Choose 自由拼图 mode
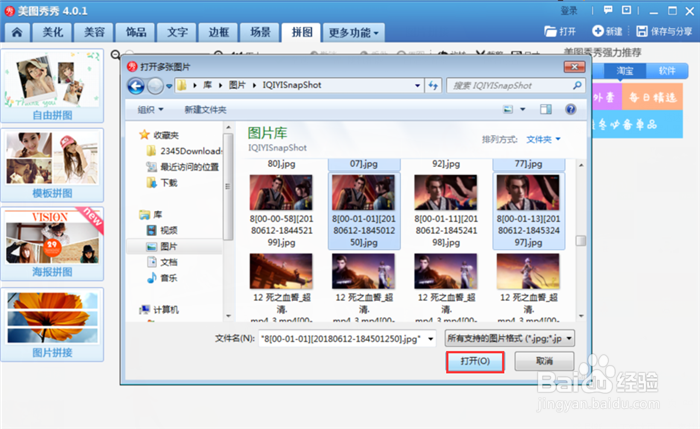The image size is (700, 429). pos(52,86)
